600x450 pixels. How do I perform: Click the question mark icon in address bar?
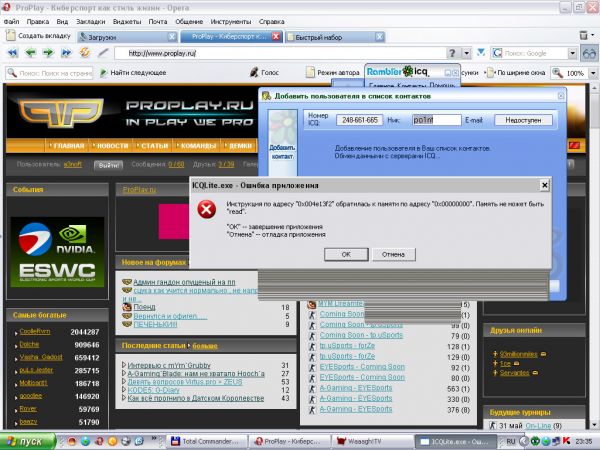[452, 53]
